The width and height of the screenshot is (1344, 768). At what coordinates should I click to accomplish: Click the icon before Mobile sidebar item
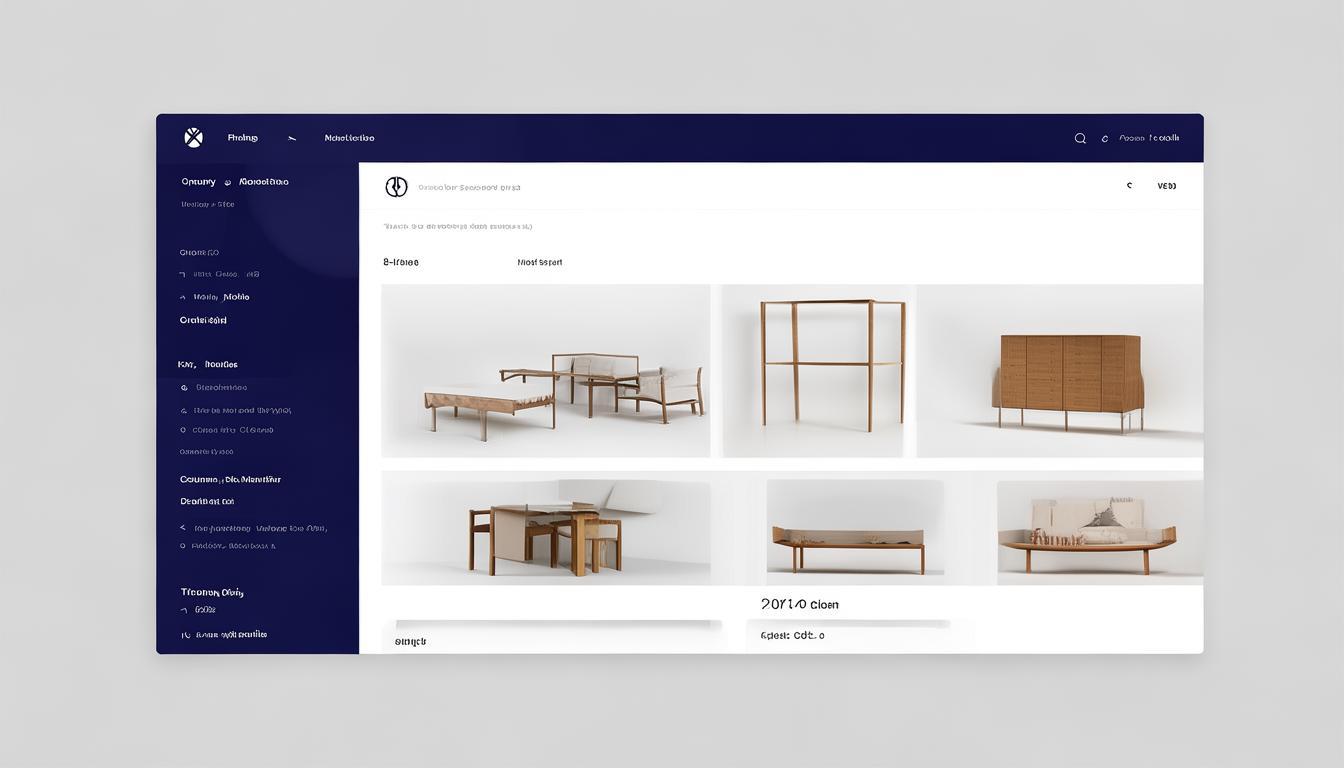click(183, 298)
